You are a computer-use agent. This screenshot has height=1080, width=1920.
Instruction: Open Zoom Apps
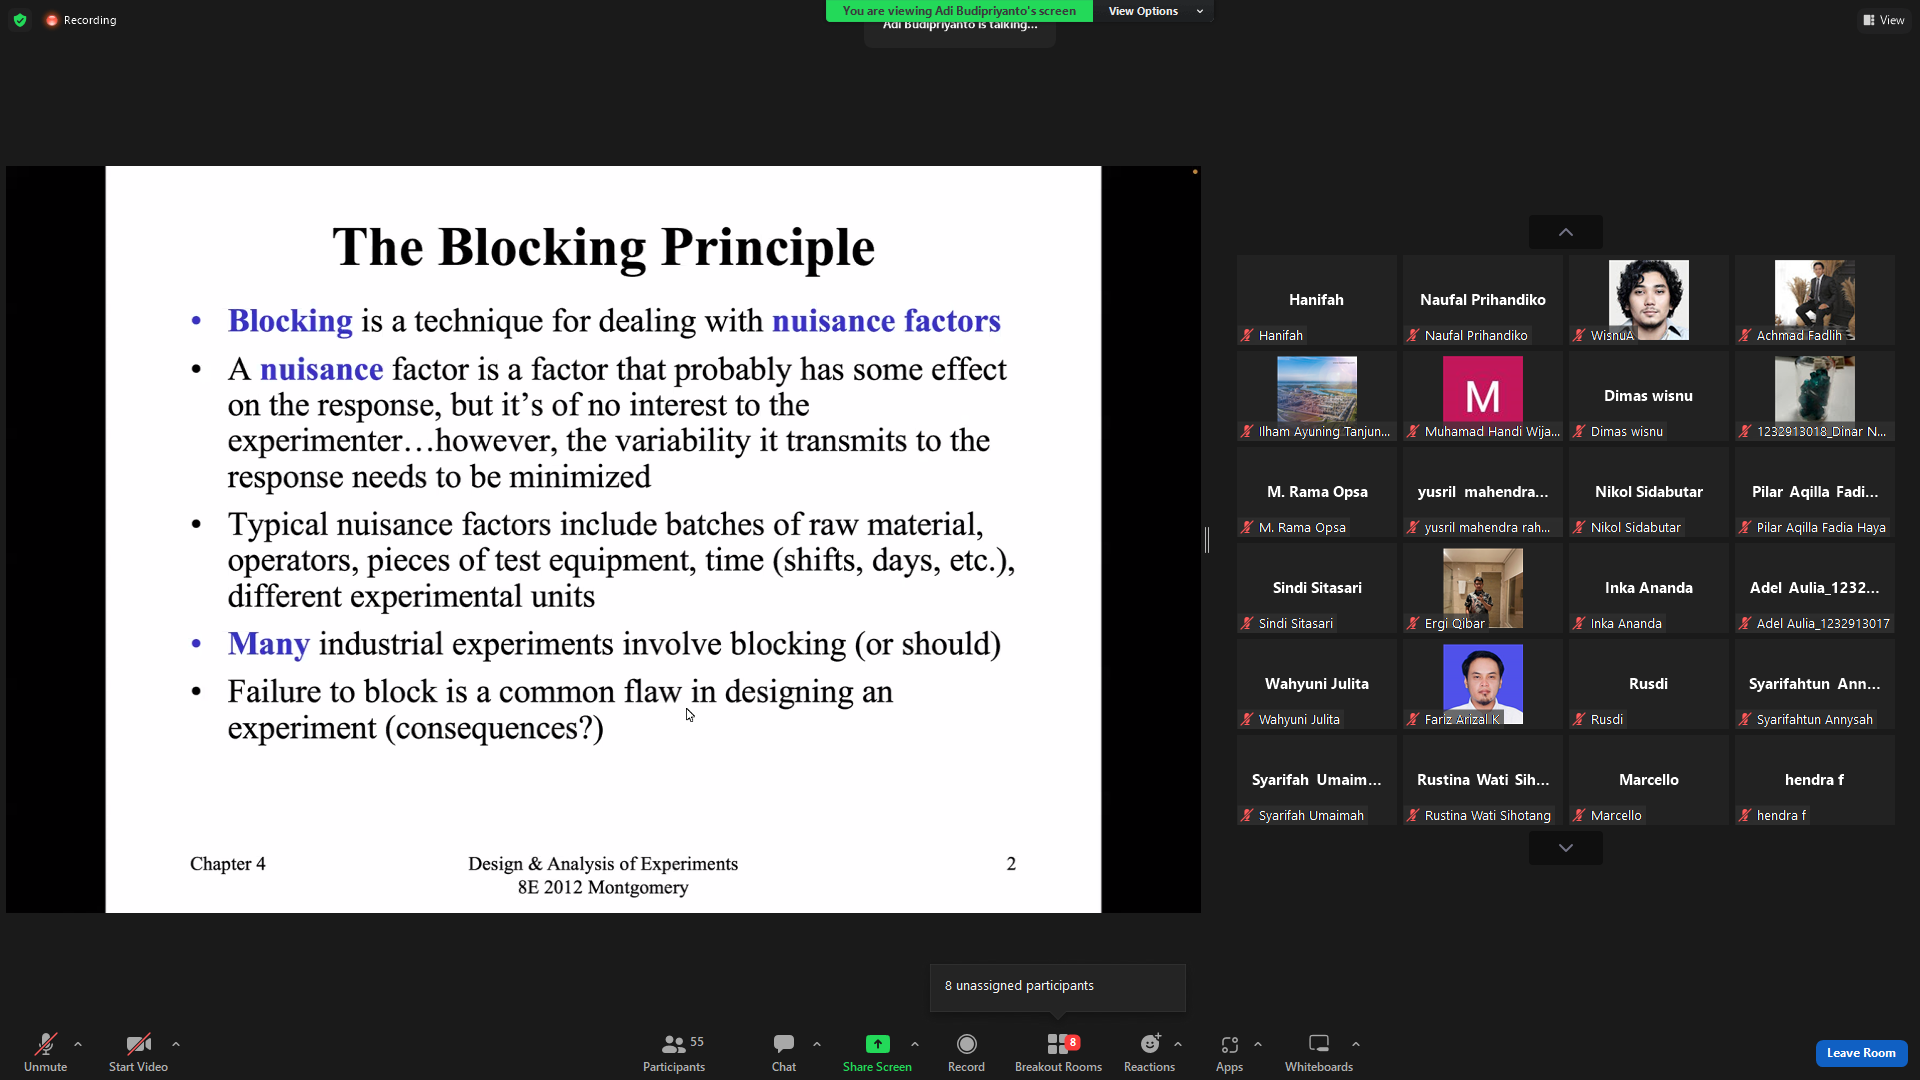(x=1229, y=1052)
